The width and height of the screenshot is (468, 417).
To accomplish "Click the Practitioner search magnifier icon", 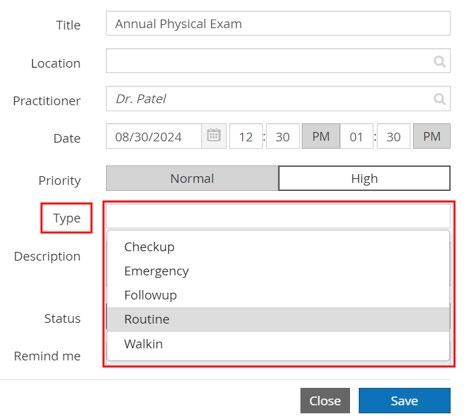I will (439, 99).
